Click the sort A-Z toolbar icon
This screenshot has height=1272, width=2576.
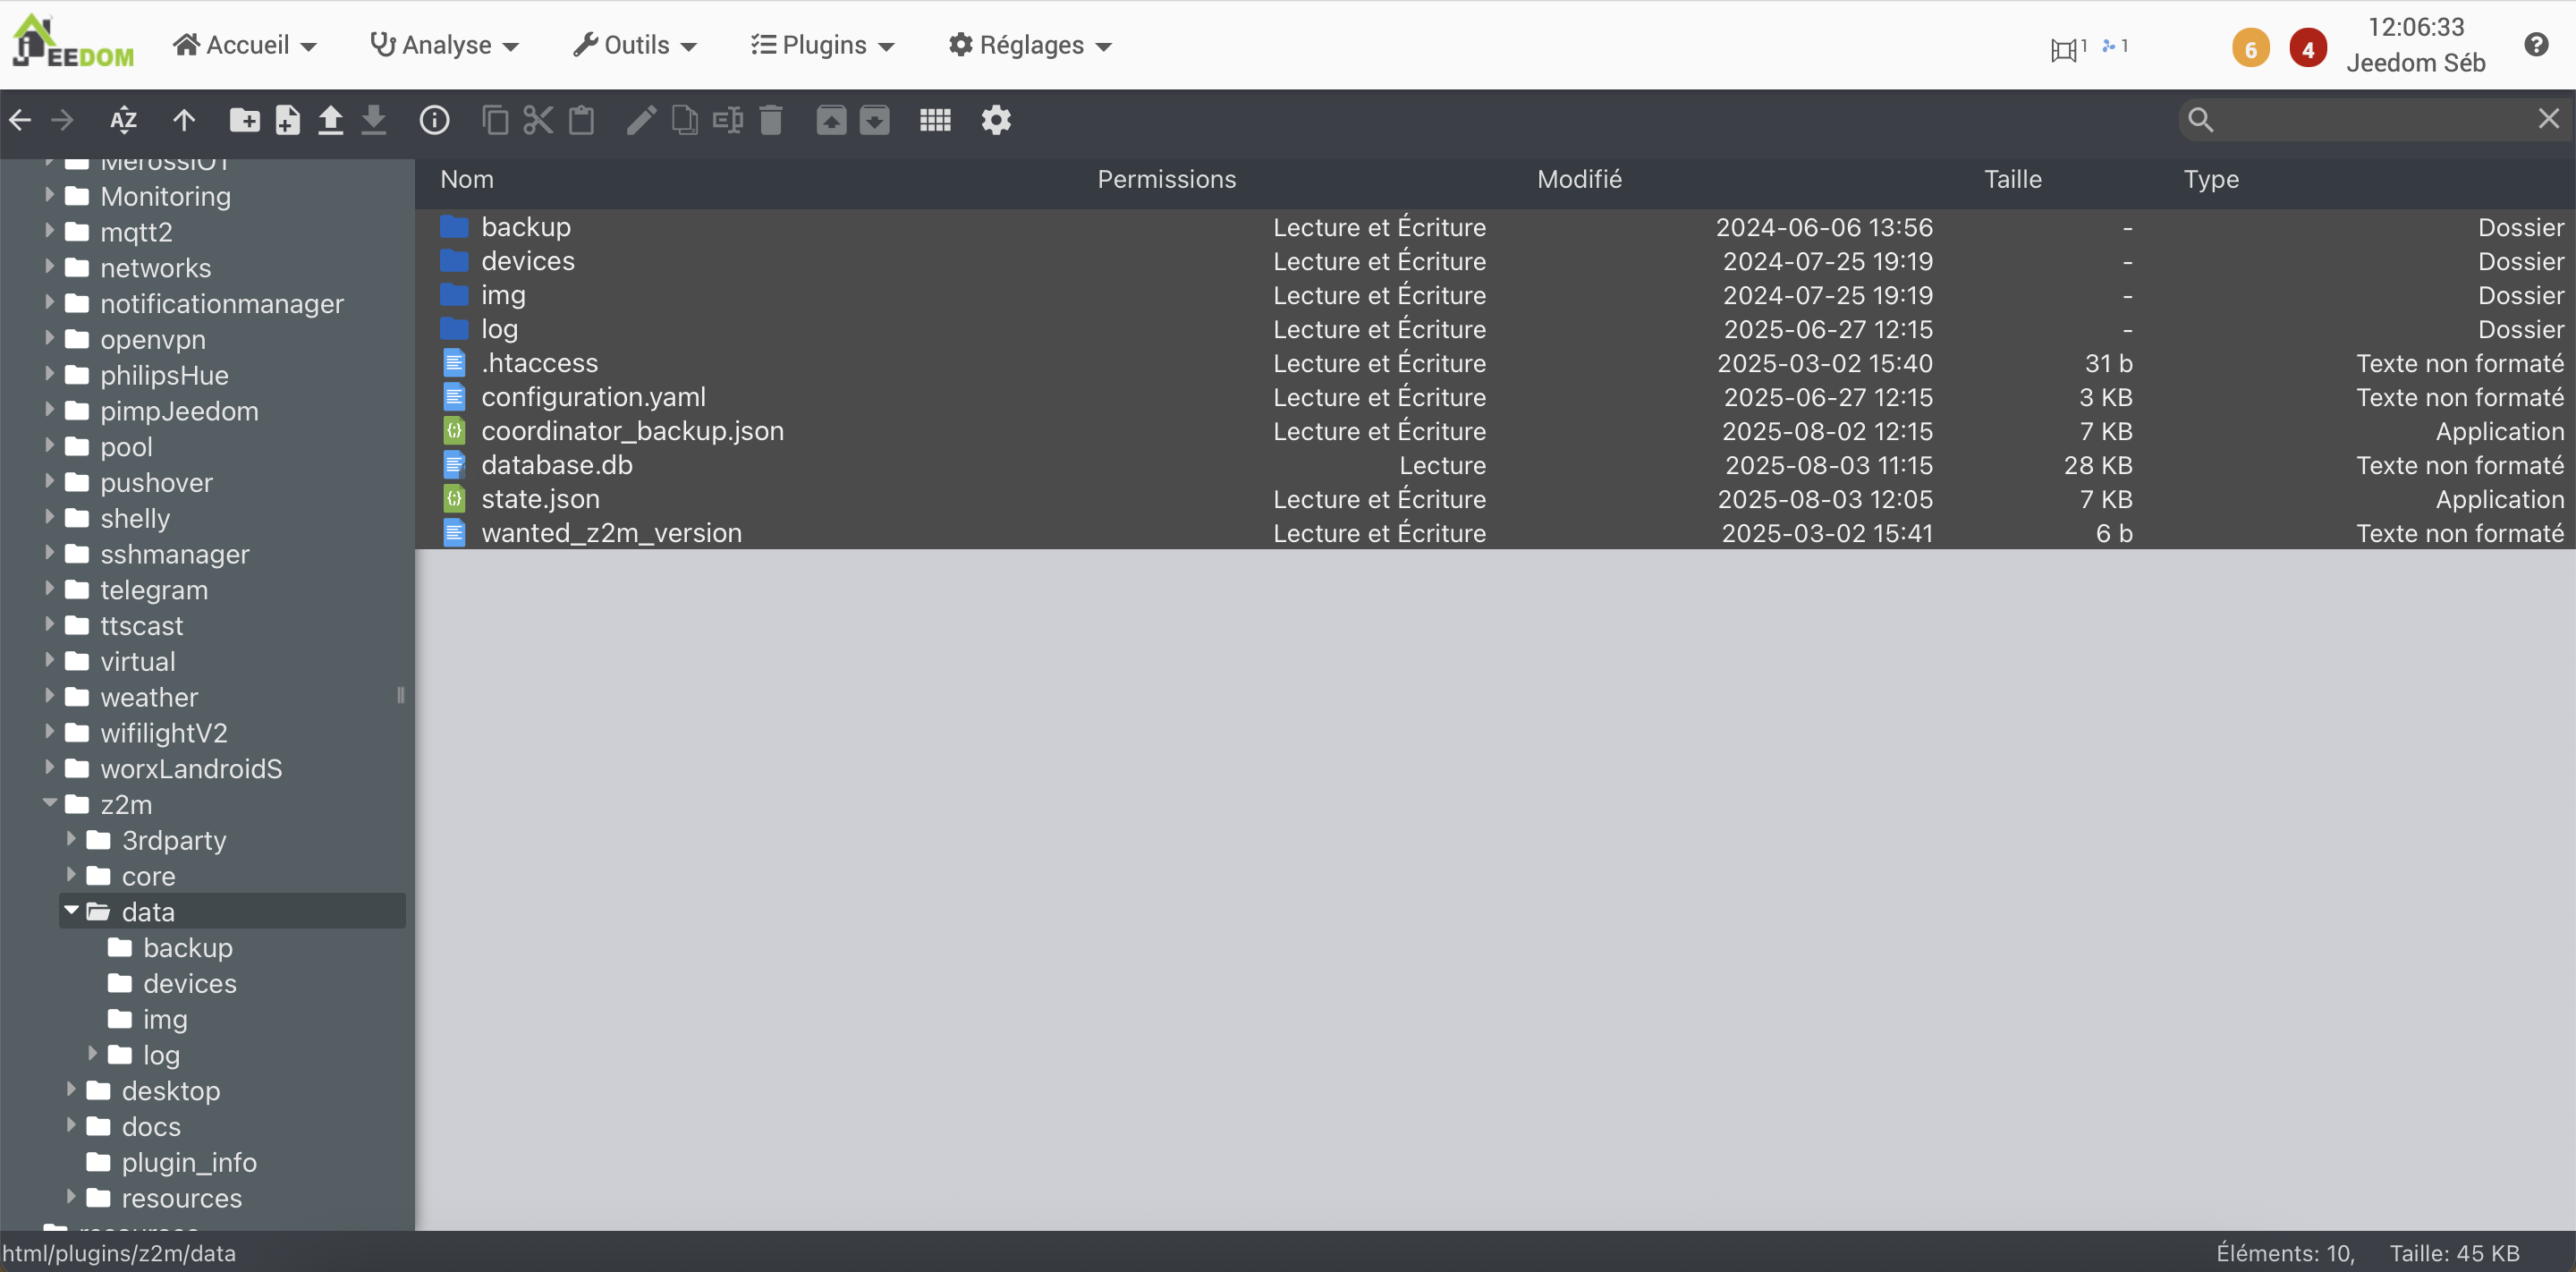click(x=123, y=120)
